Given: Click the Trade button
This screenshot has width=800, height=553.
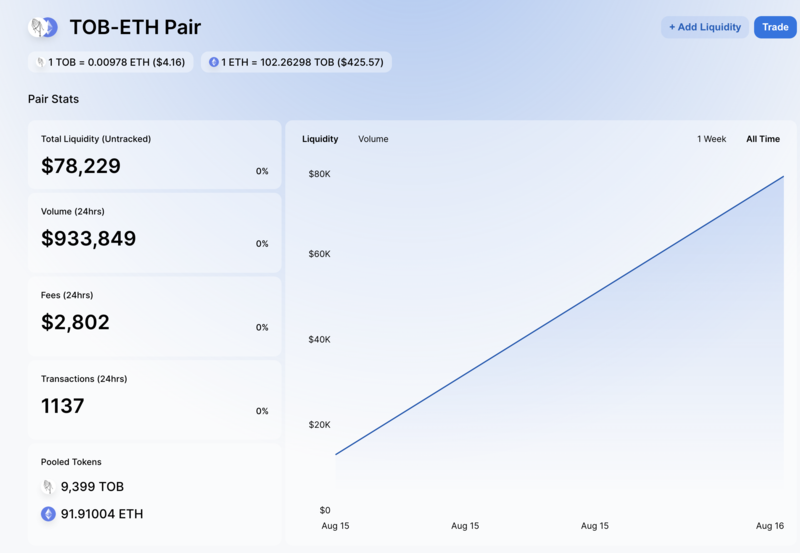Looking at the screenshot, I should [775, 27].
